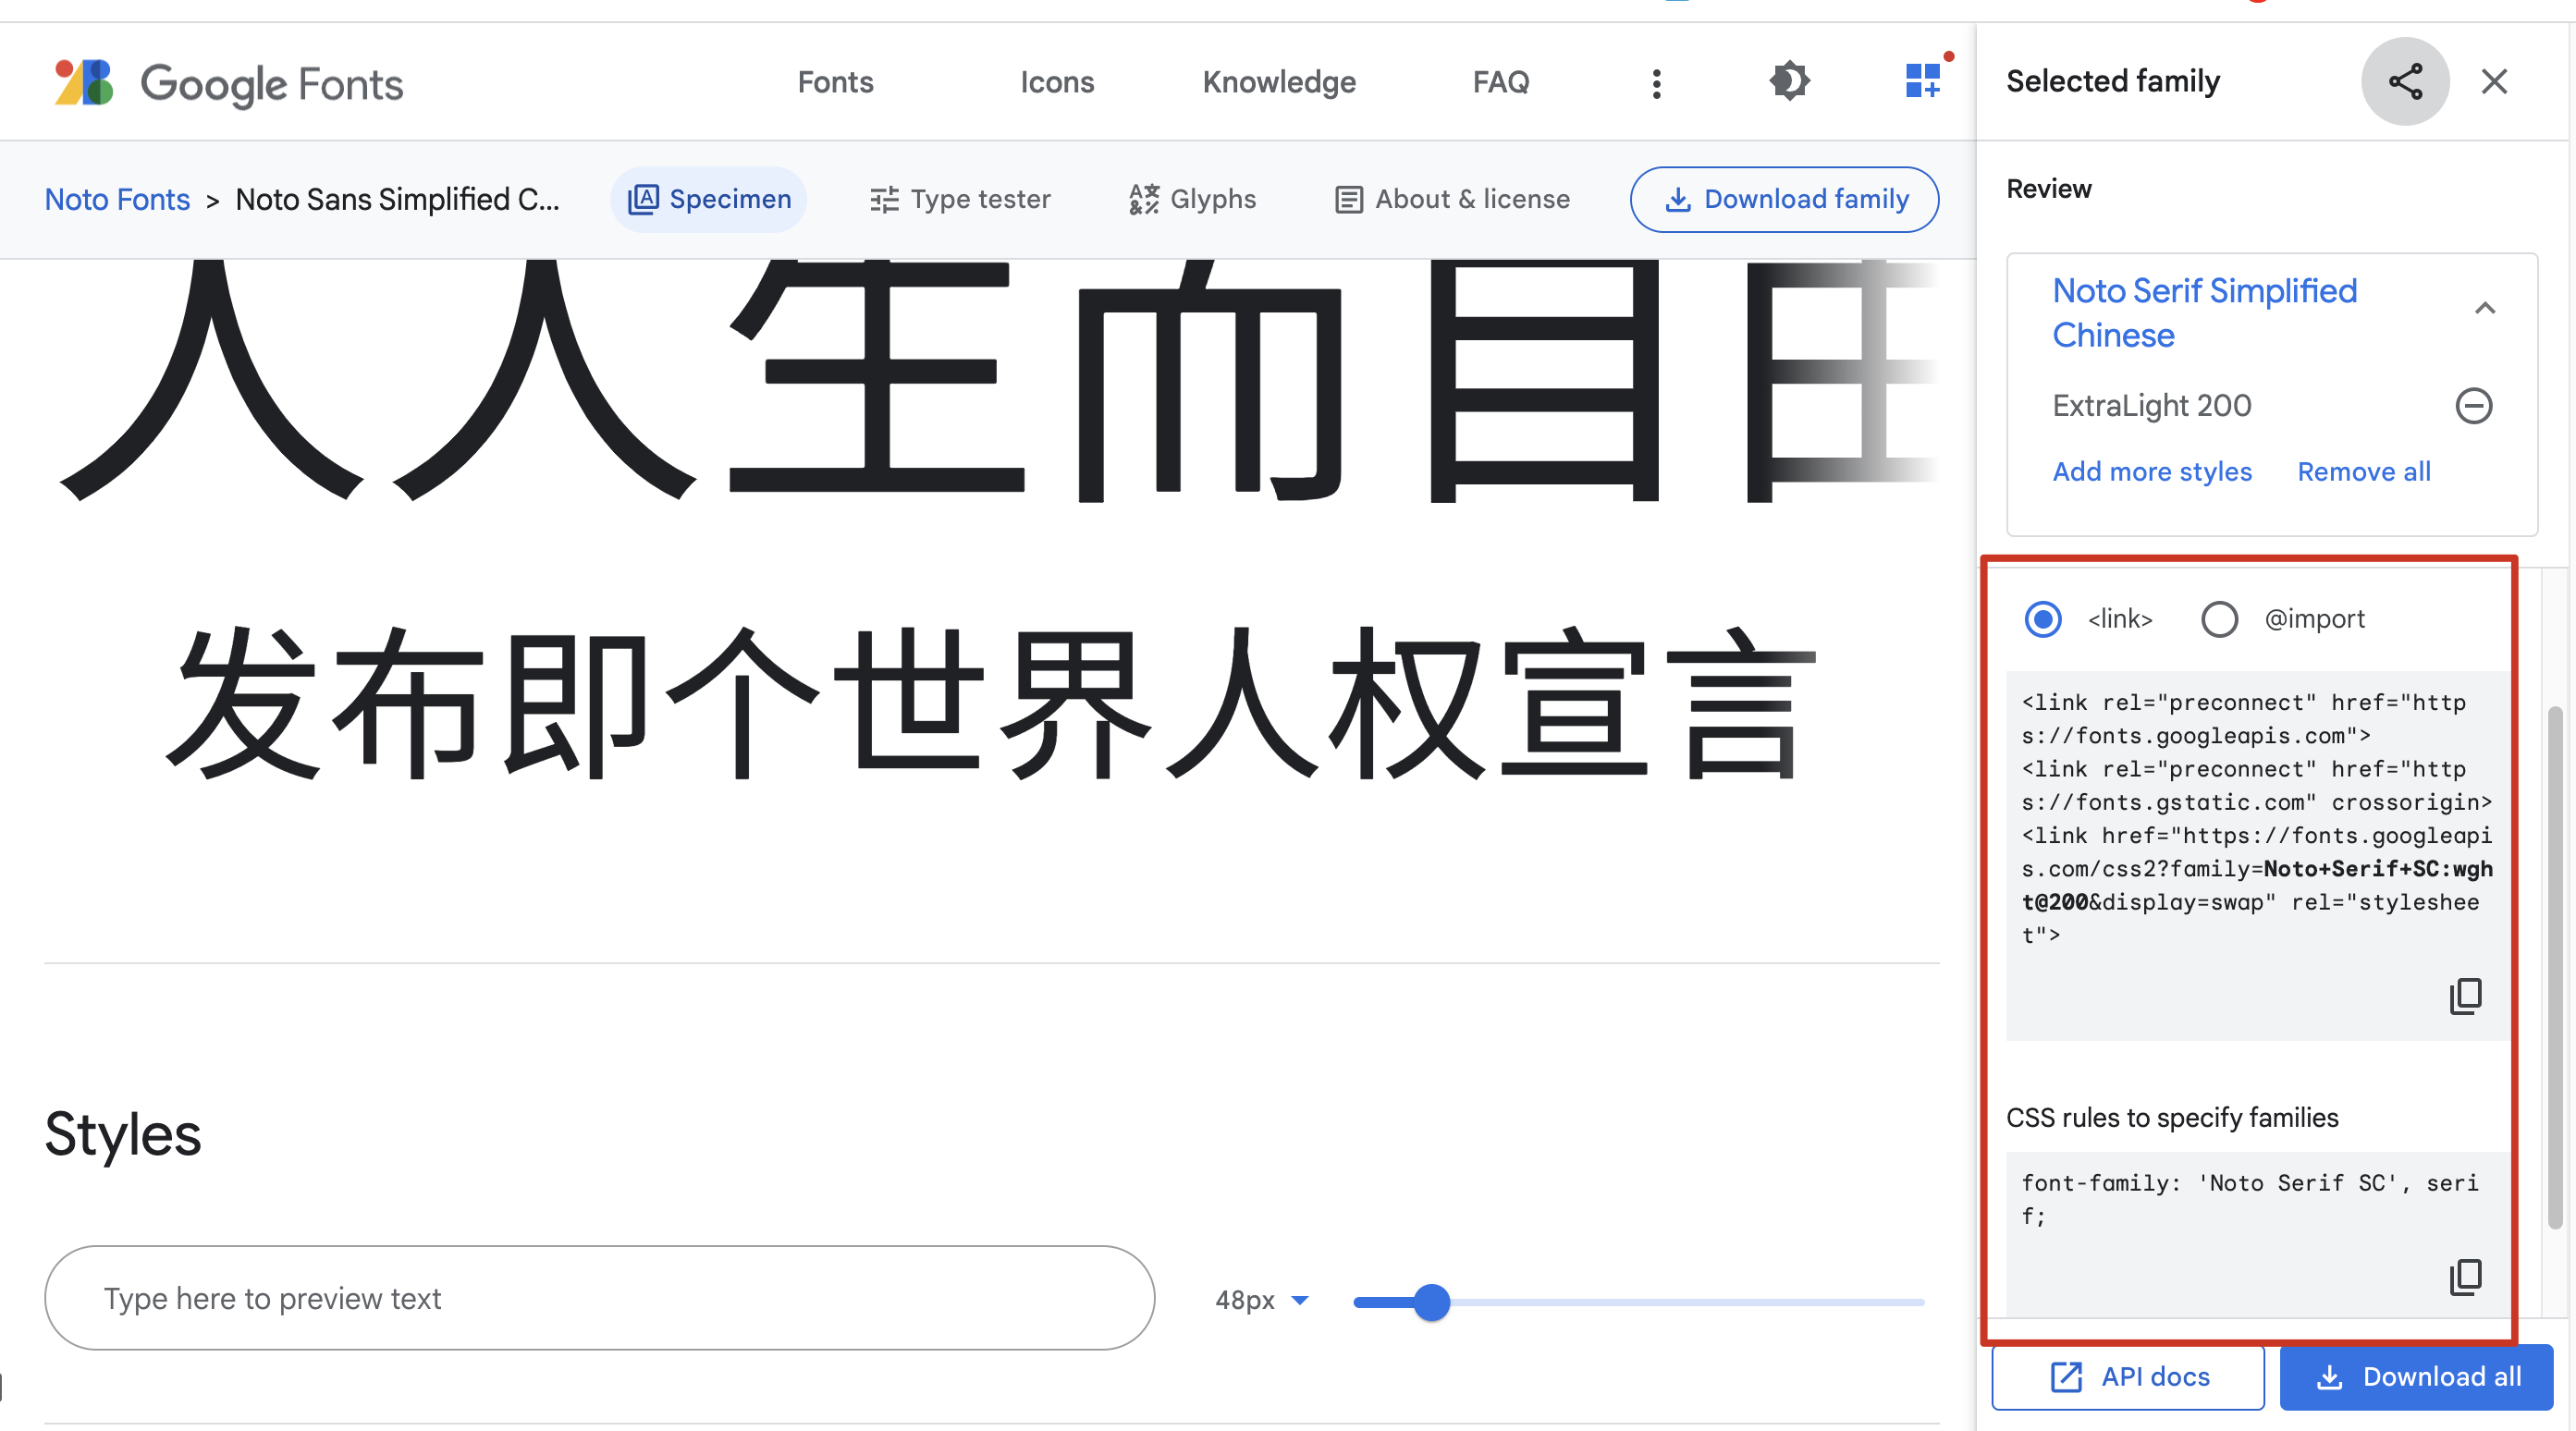The height and width of the screenshot is (1431, 2576).
Task: Copy the <link> embed code snippet
Action: coord(2466,996)
